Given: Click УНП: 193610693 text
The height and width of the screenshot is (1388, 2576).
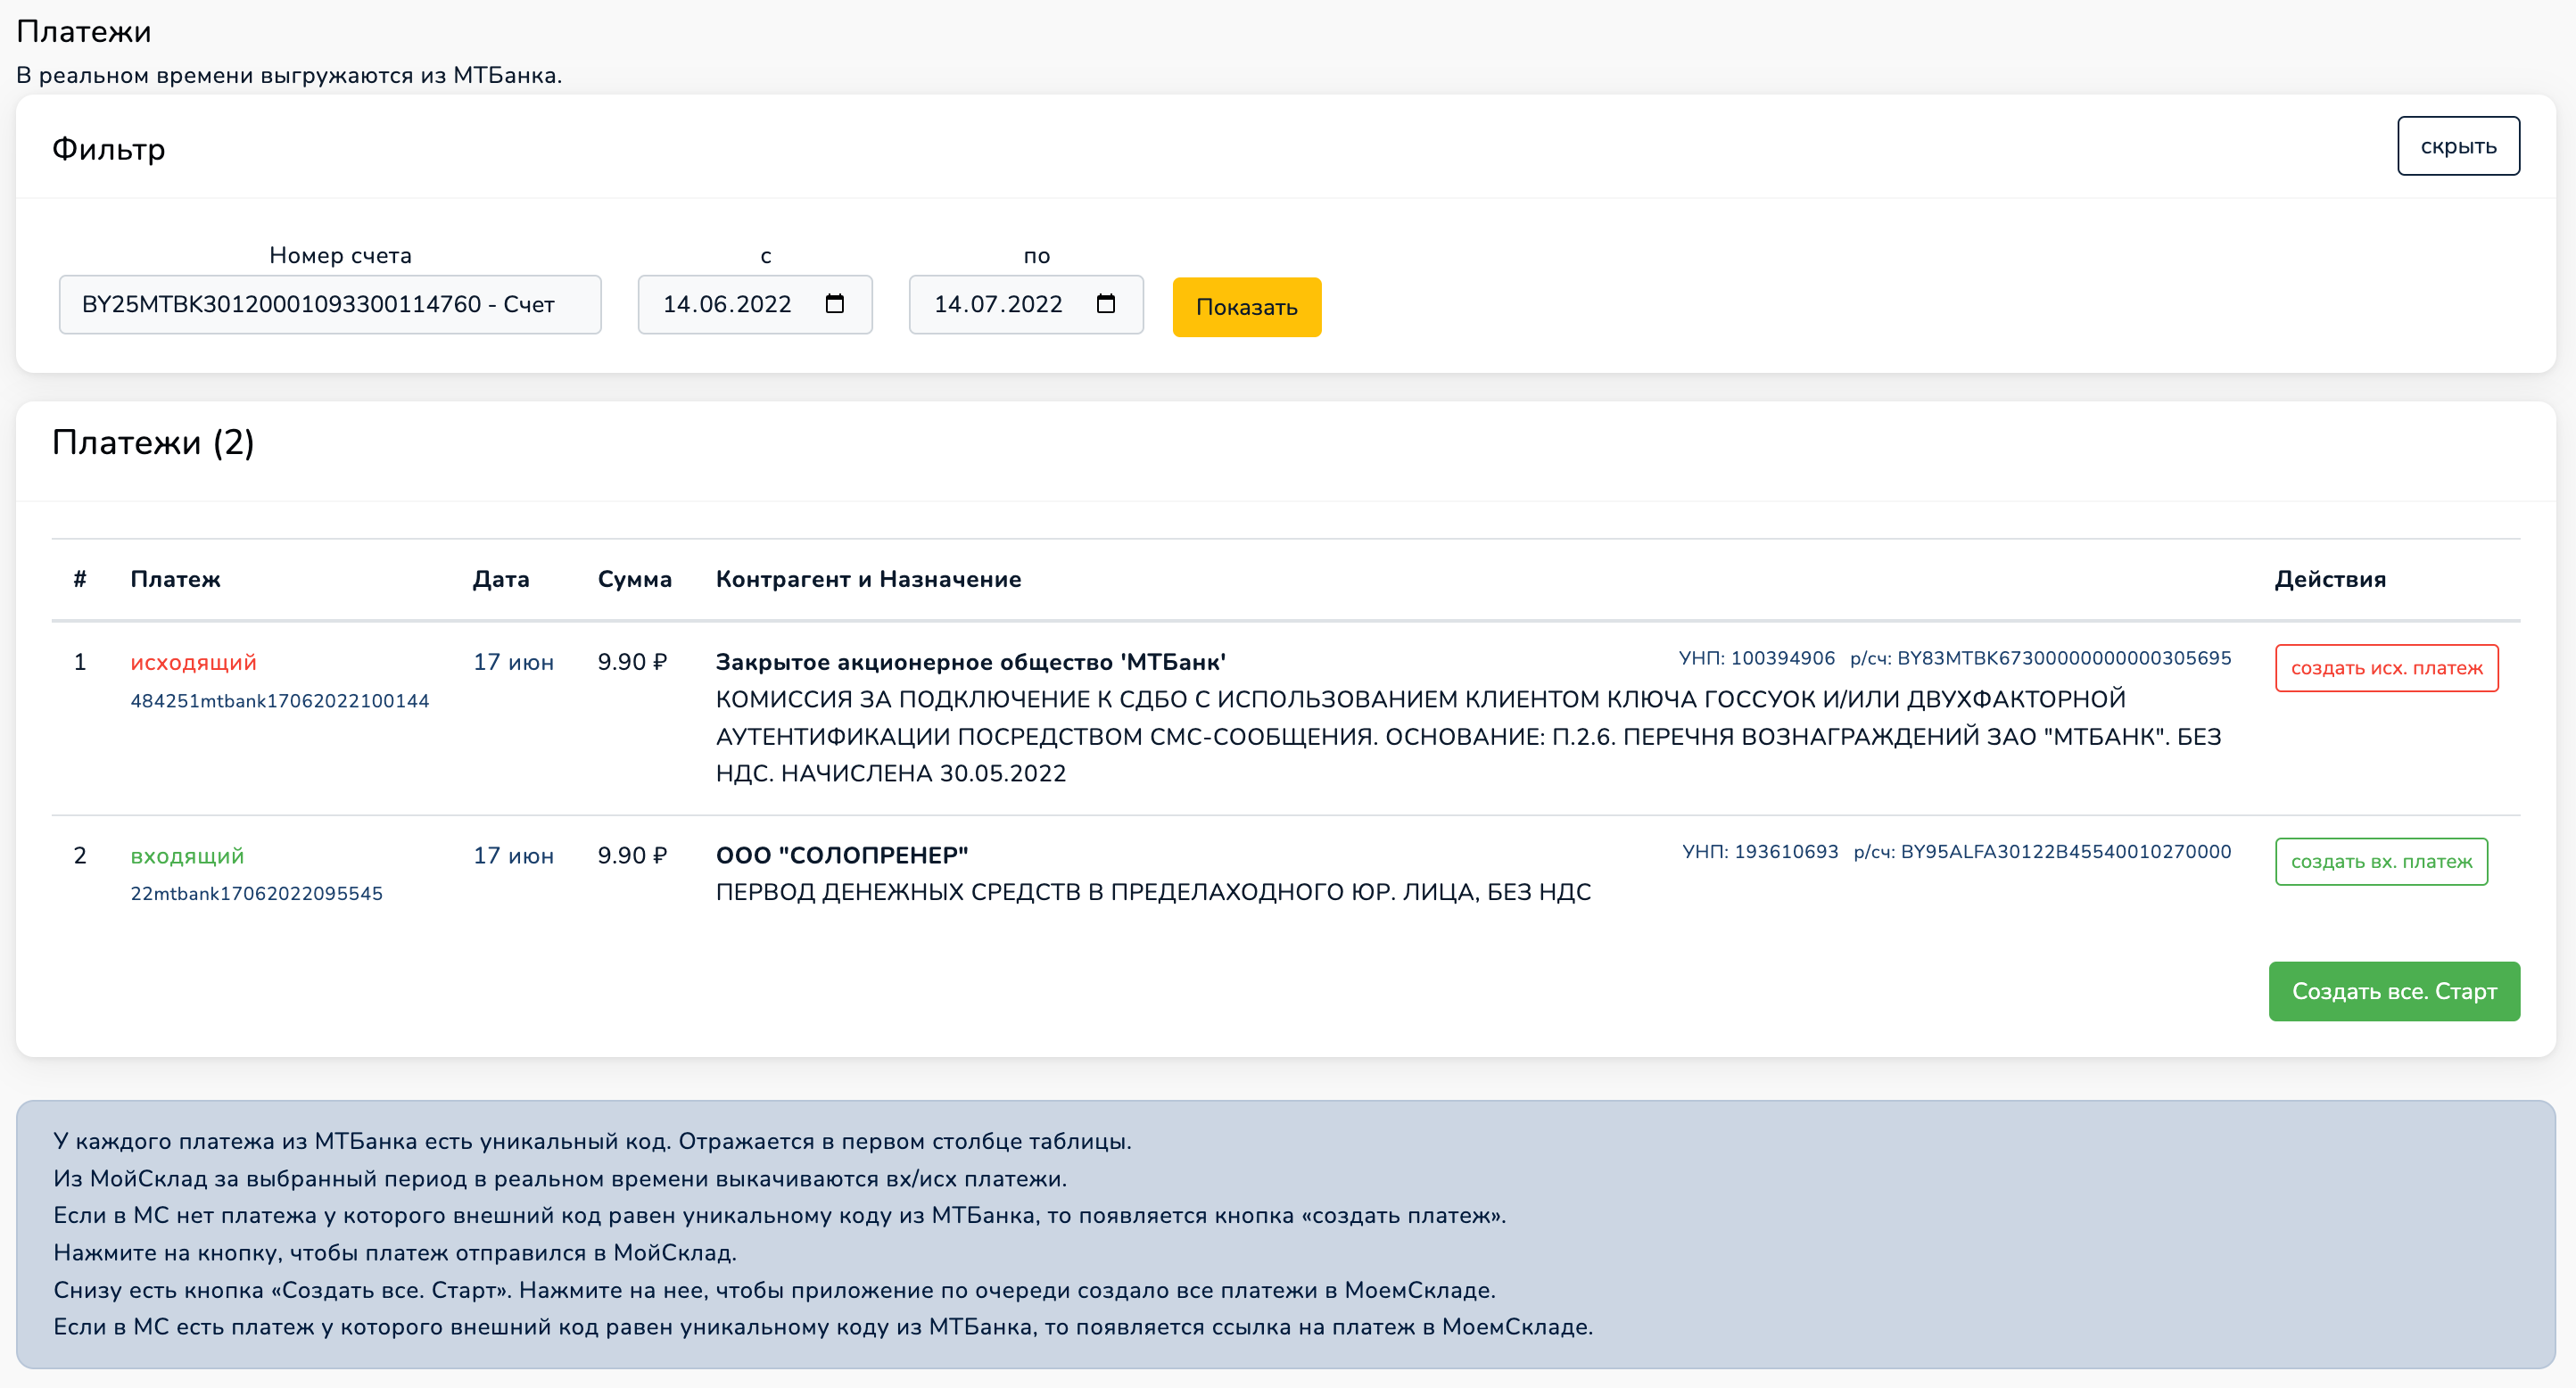Looking at the screenshot, I should [x=1760, y=852].
